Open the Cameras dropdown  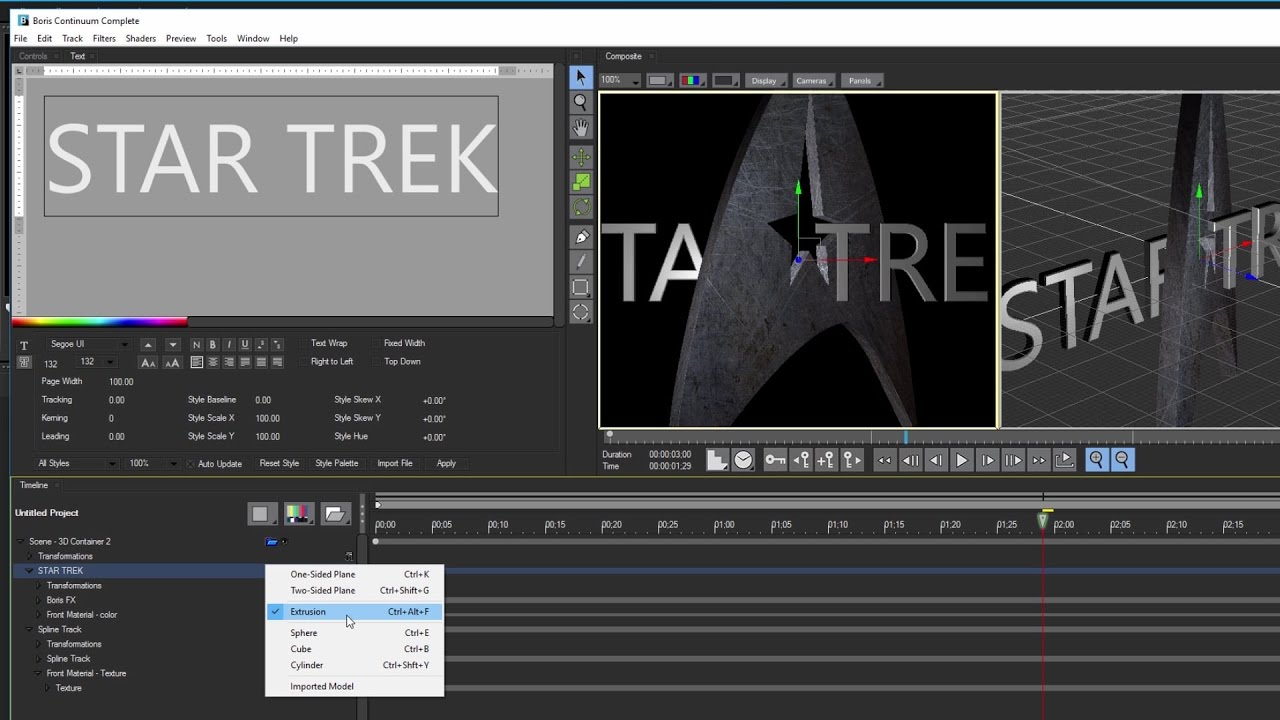click(815, 81)
